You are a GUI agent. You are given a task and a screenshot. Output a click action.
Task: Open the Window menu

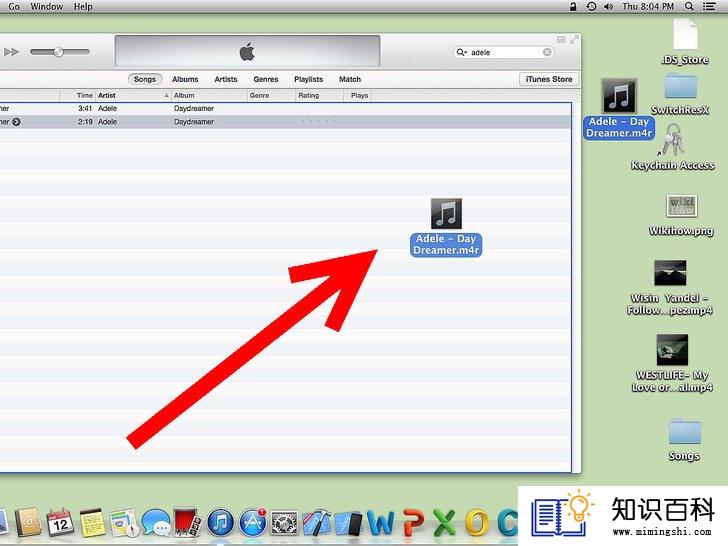click(46, 6)
